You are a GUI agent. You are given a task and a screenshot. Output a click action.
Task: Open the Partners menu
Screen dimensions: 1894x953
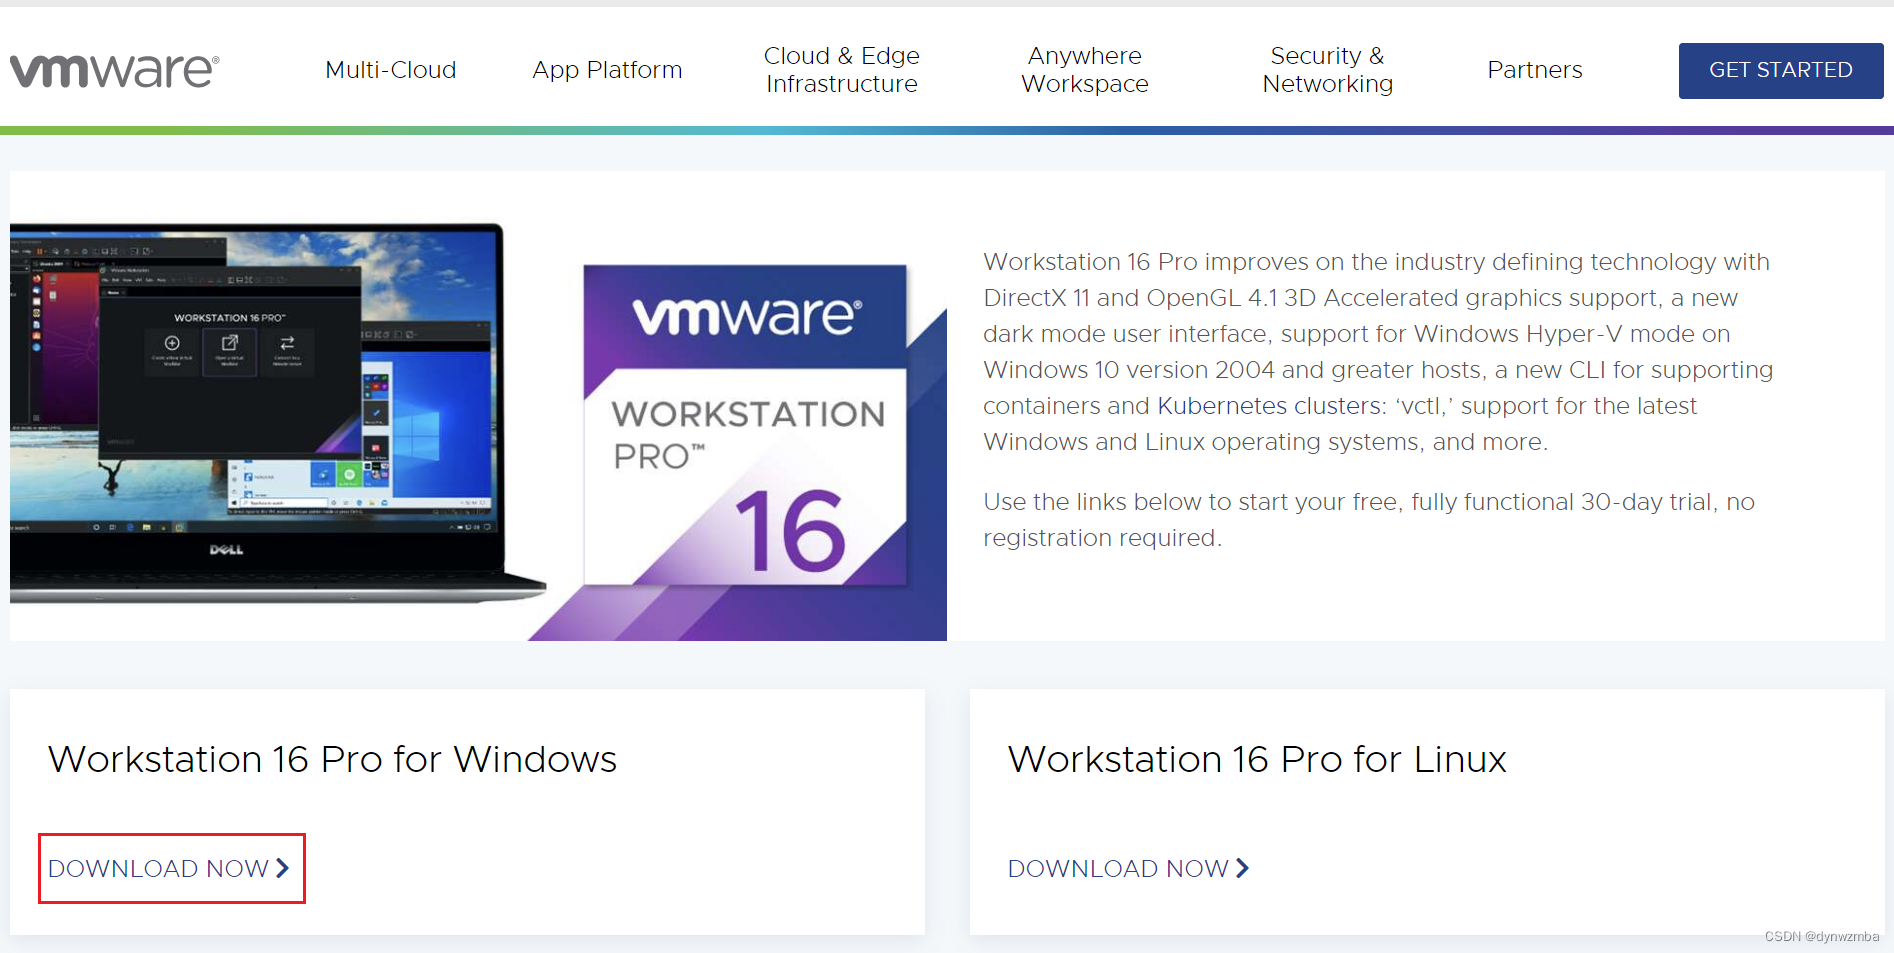(1535, 70)
